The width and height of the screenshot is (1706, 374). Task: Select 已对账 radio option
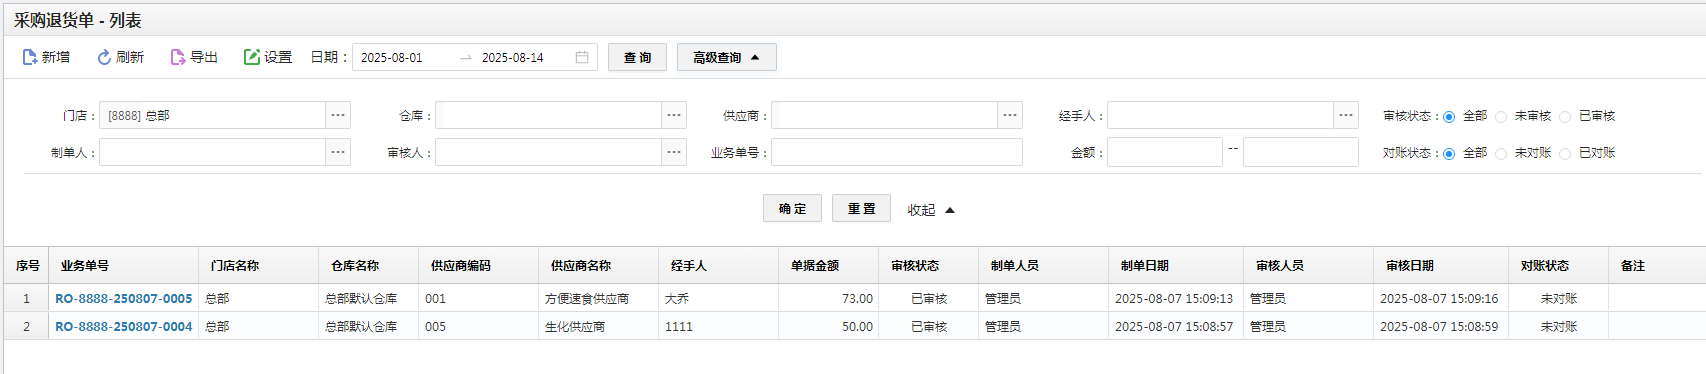point(1565,154)
